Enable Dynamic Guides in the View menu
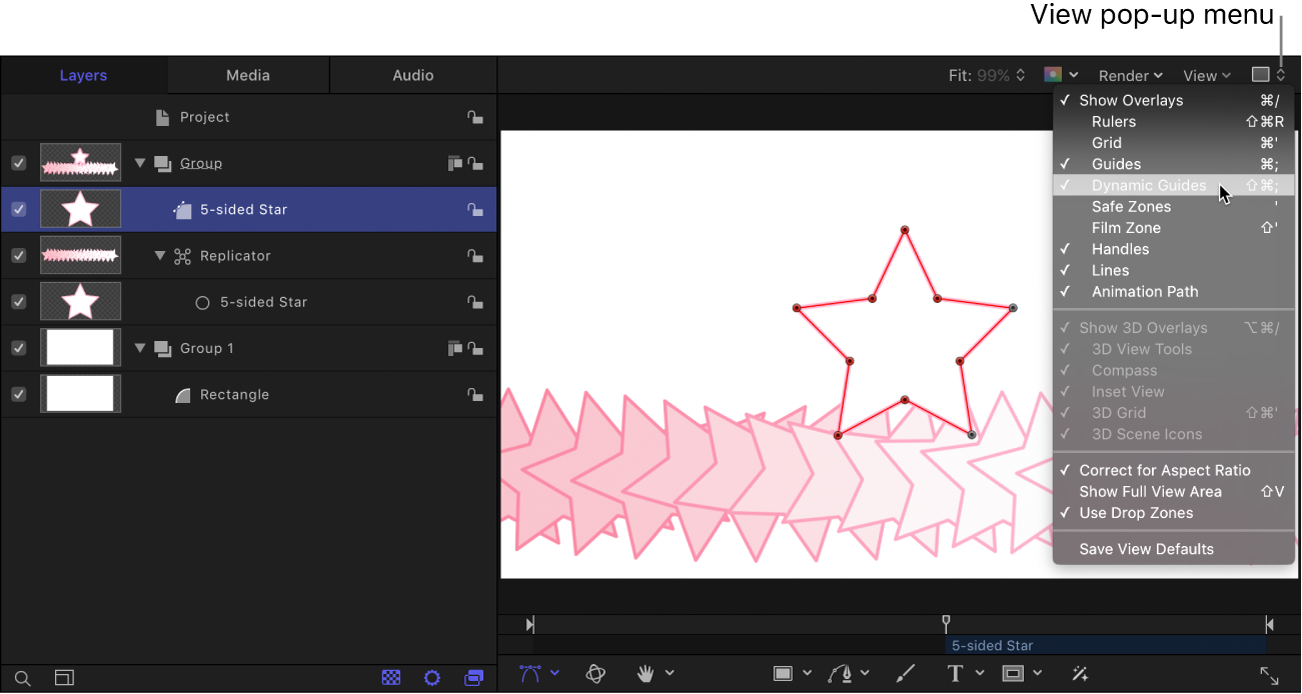The image size is (1302, 694). pyautogui.click(x=1148, y=185)
